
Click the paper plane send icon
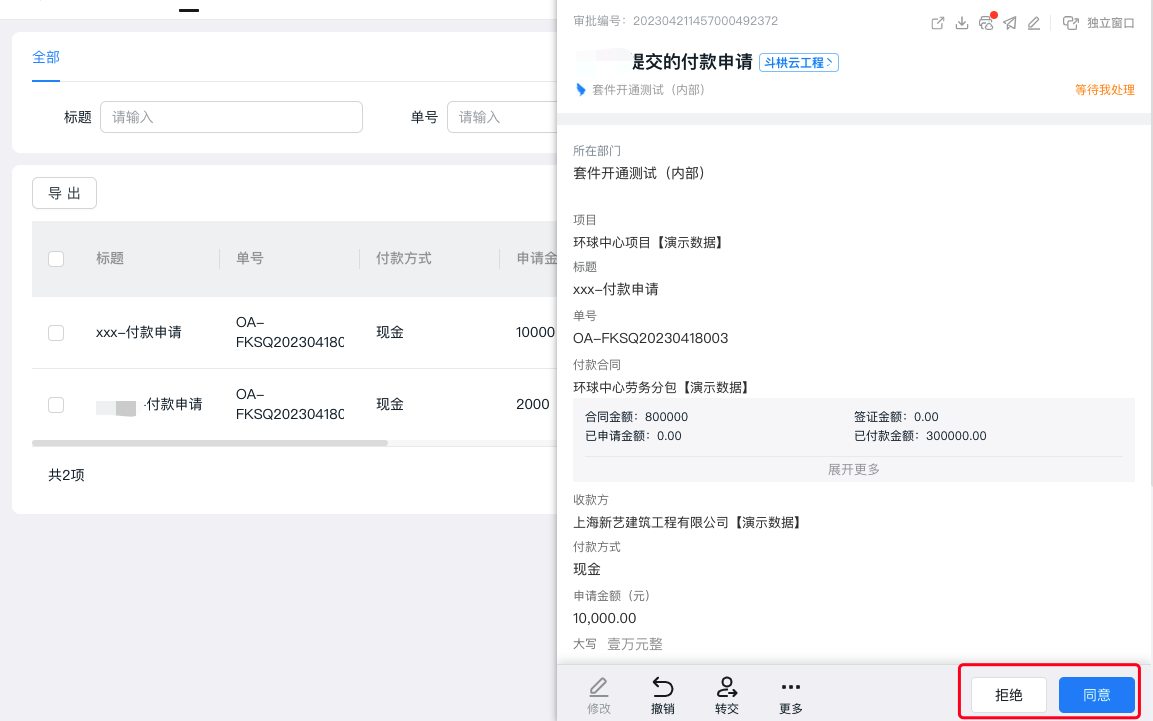[1010, 24]
